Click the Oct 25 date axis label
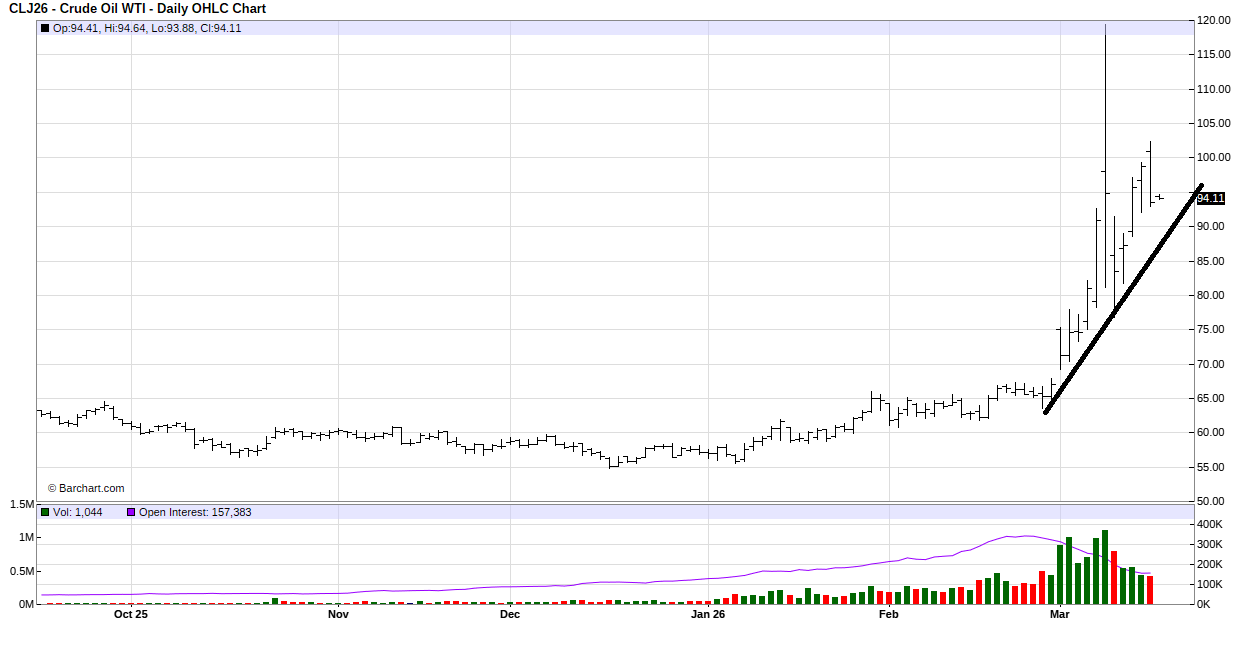 tap(131, 615)
